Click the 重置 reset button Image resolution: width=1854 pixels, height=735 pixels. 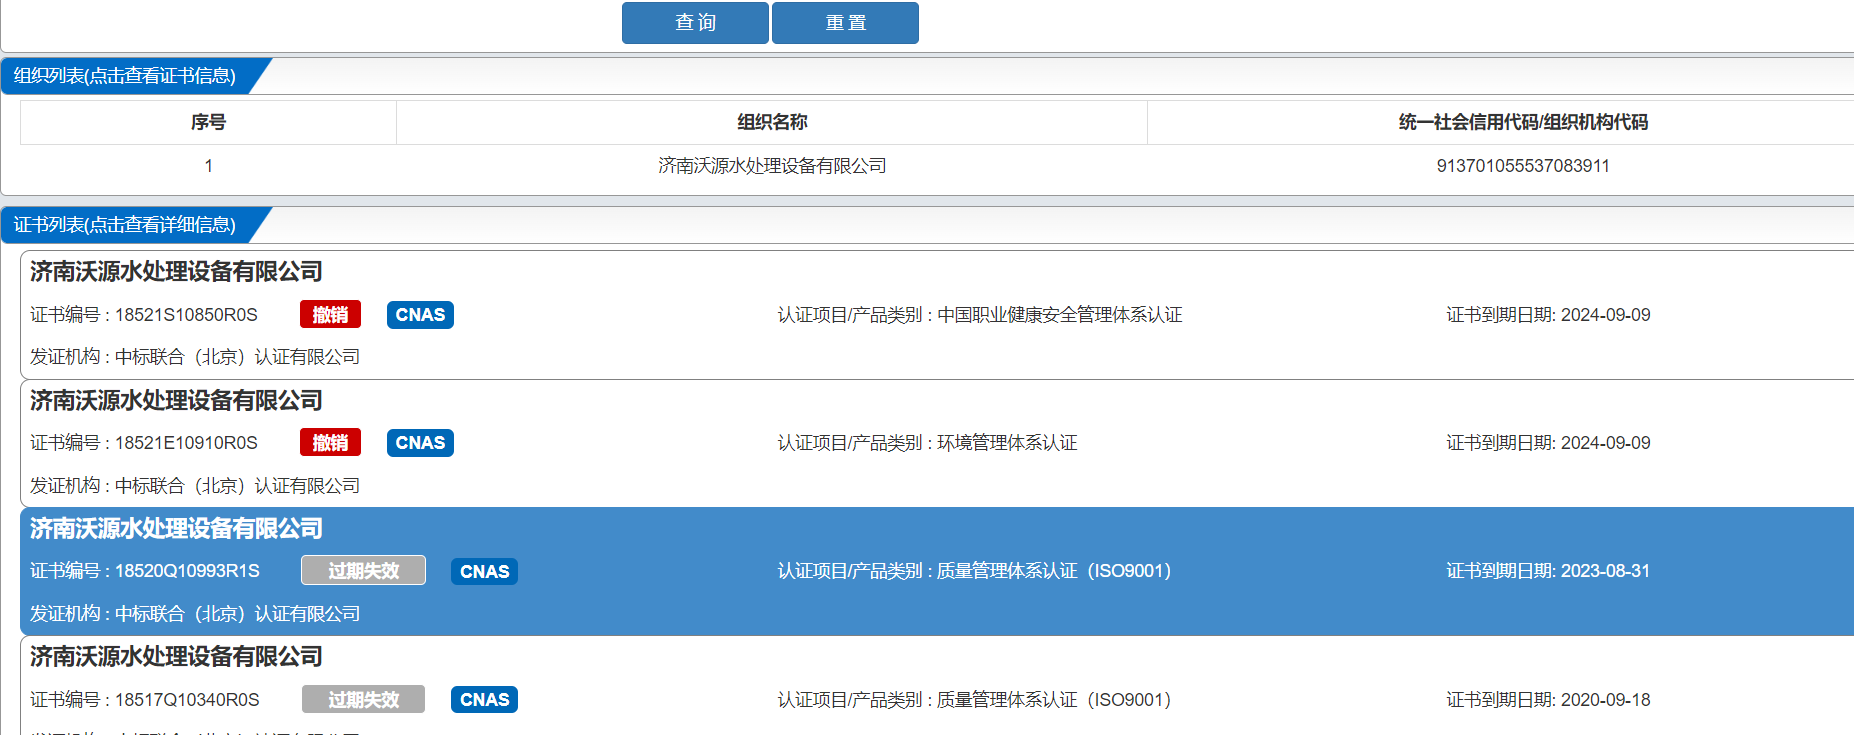point(845,23)
